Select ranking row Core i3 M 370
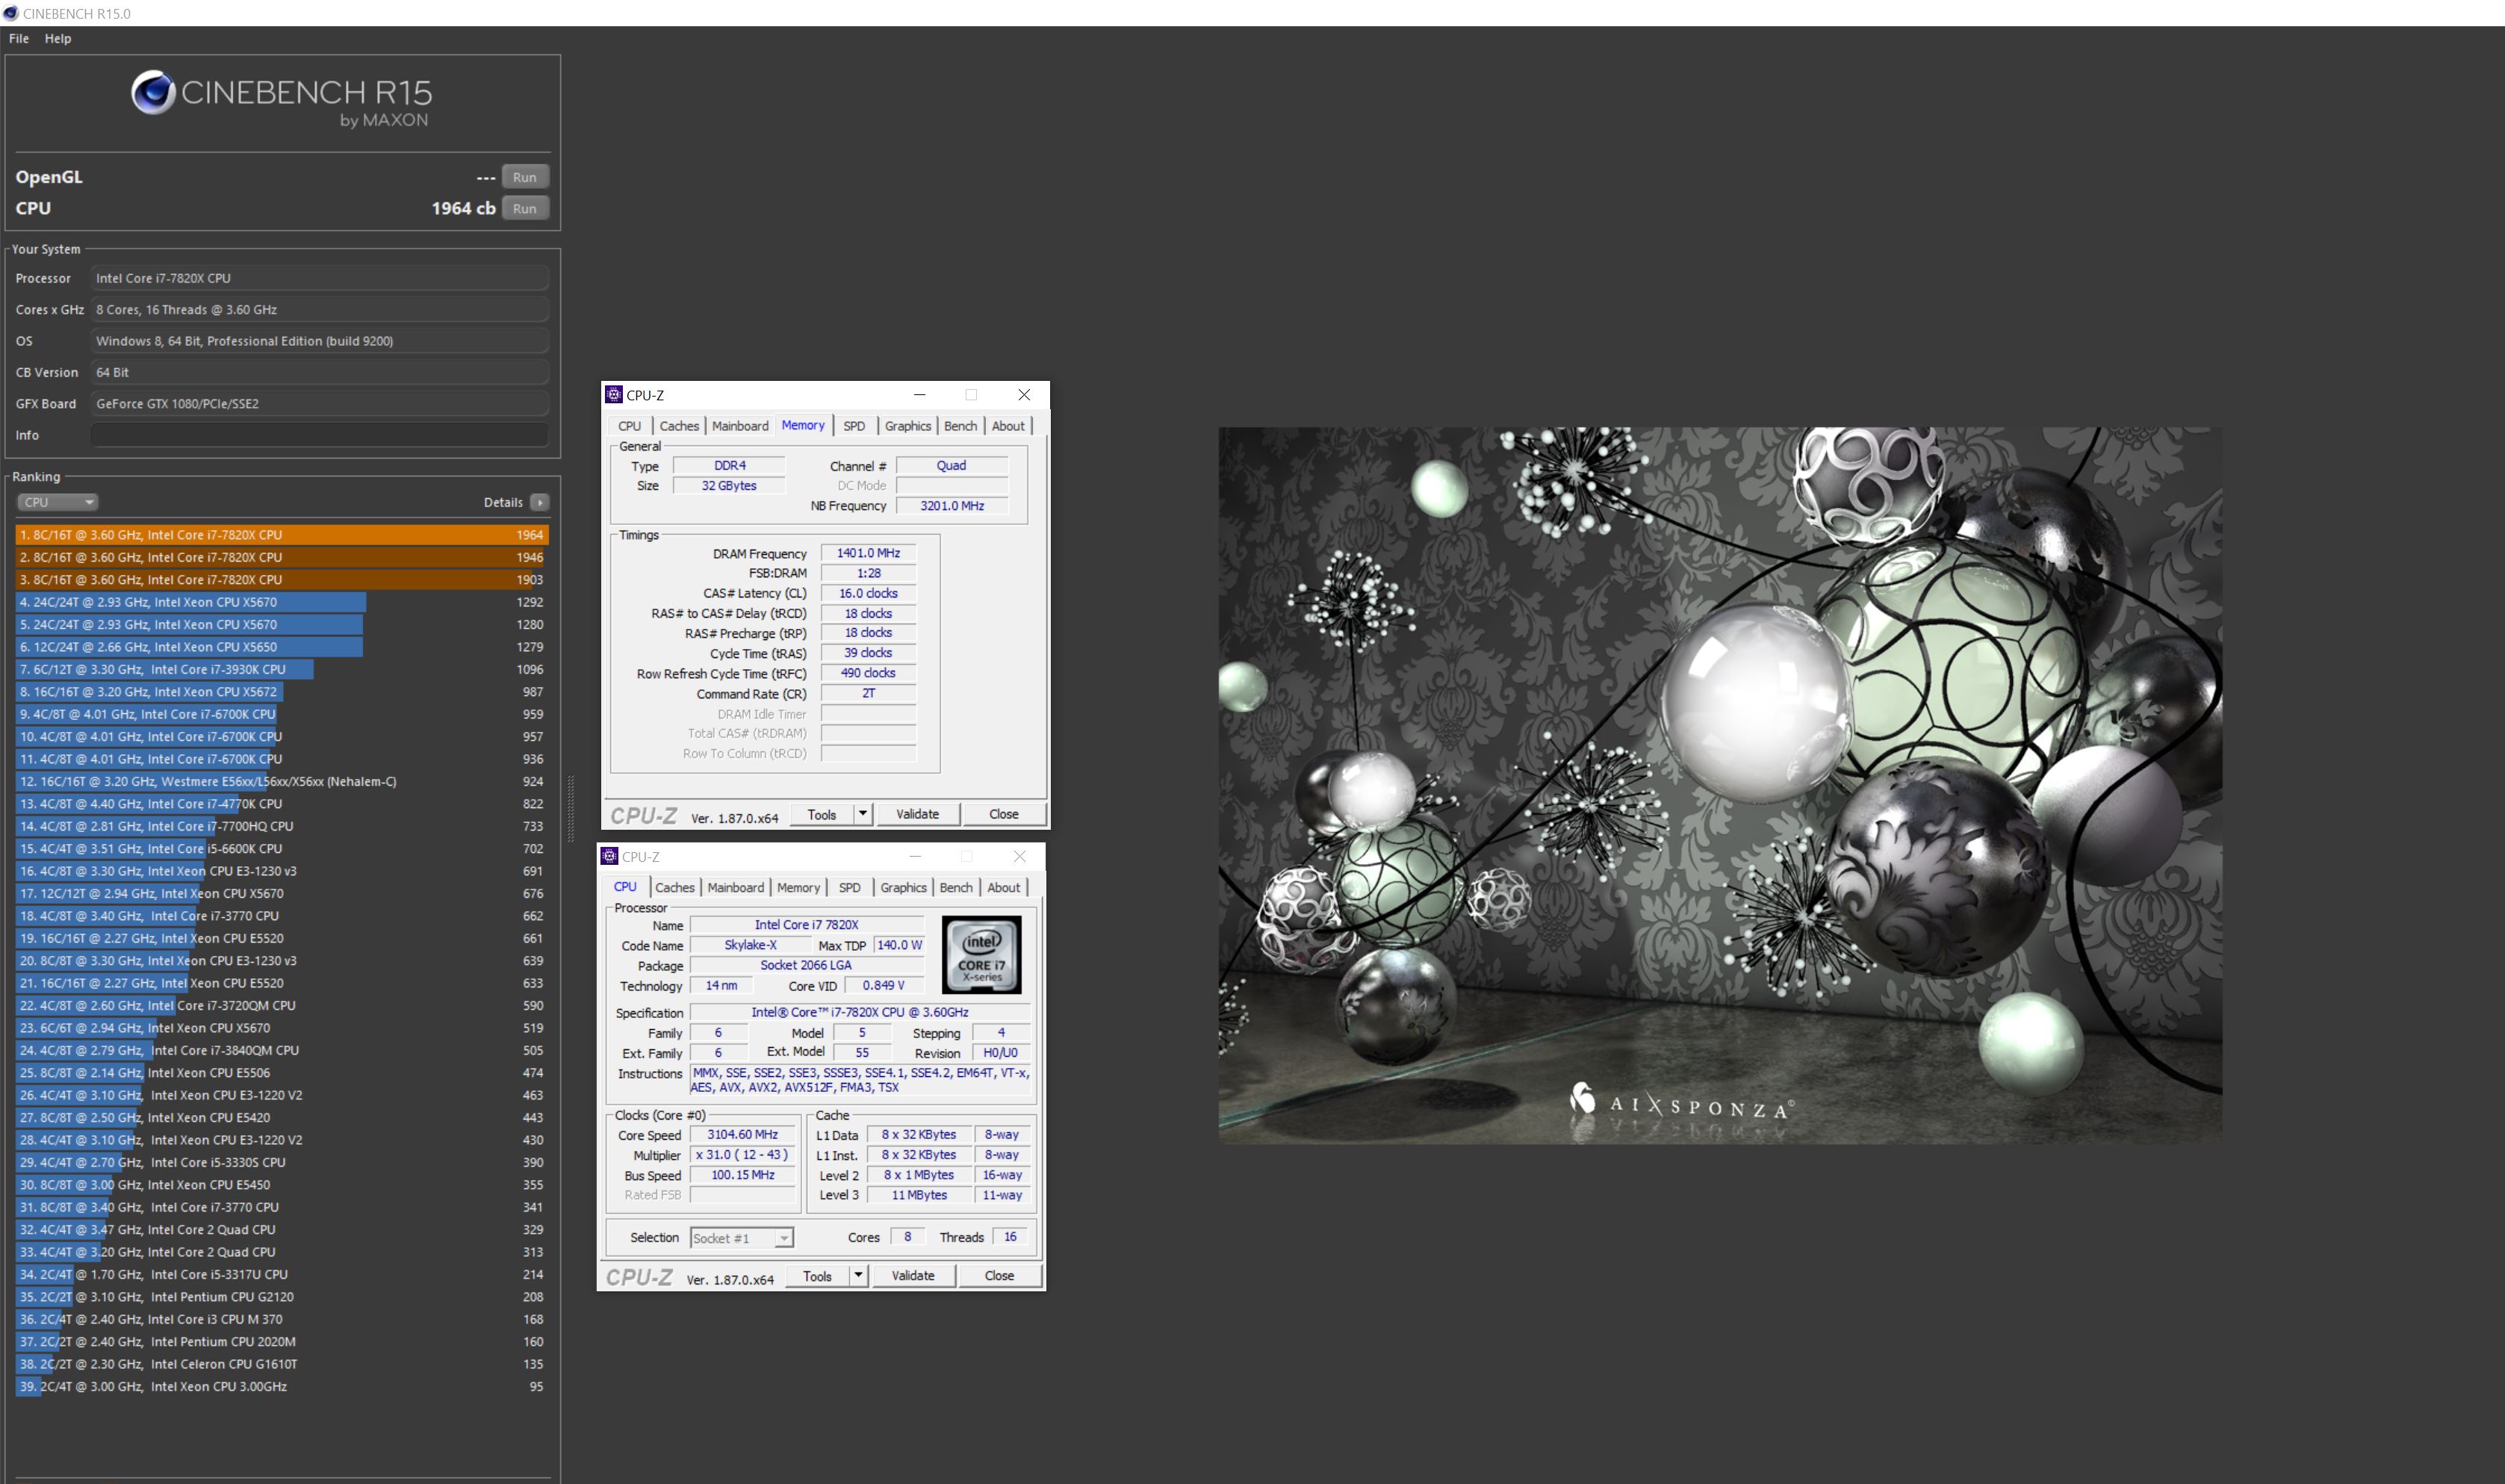Screen dimensions: 2505x1484 point(282,1319)
